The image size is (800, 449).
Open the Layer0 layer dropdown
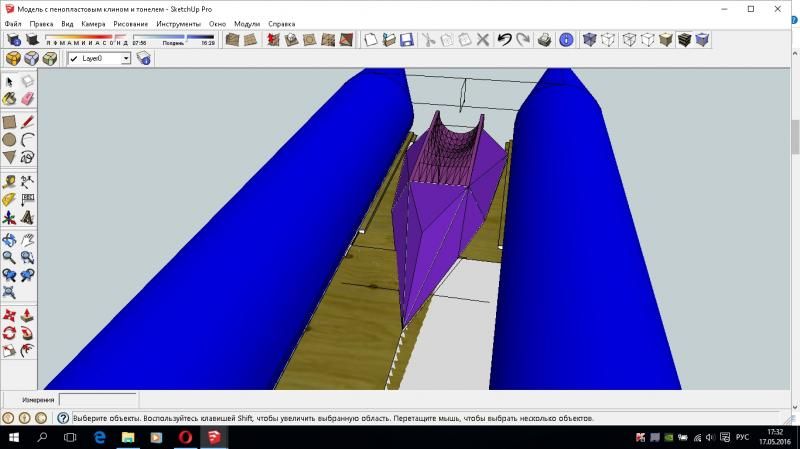tap(126, 58)
